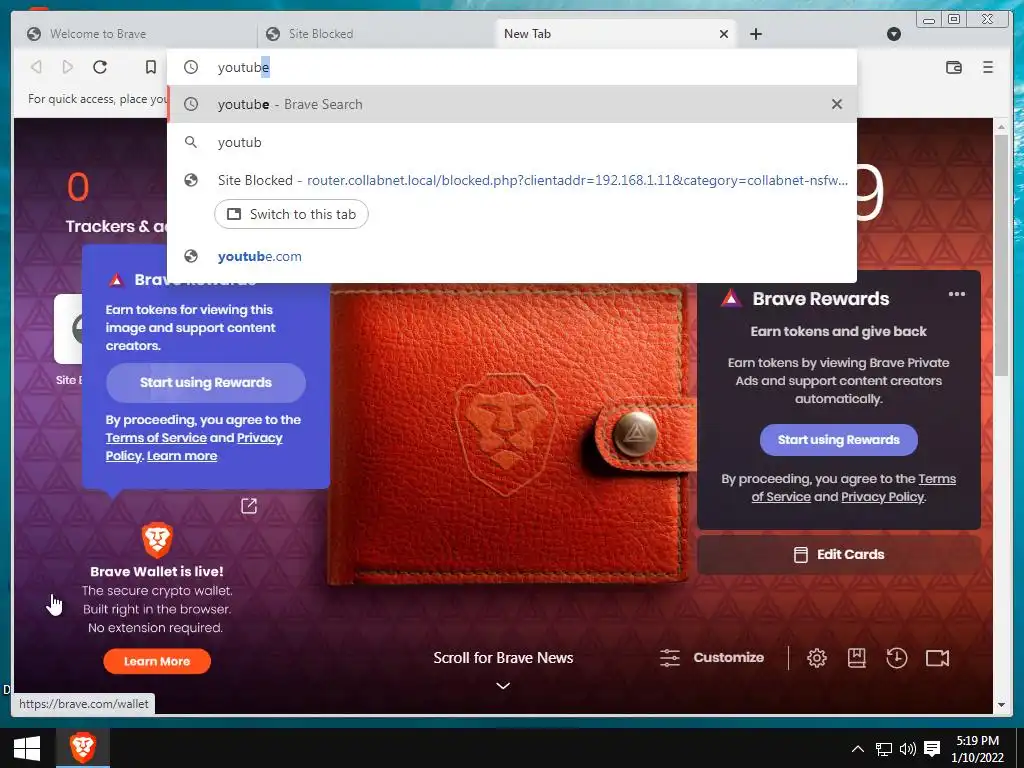The width and height of the screenshot is (1024, 768).
Task: Click the scrollbar down arrow
Action: point(1002,705)
